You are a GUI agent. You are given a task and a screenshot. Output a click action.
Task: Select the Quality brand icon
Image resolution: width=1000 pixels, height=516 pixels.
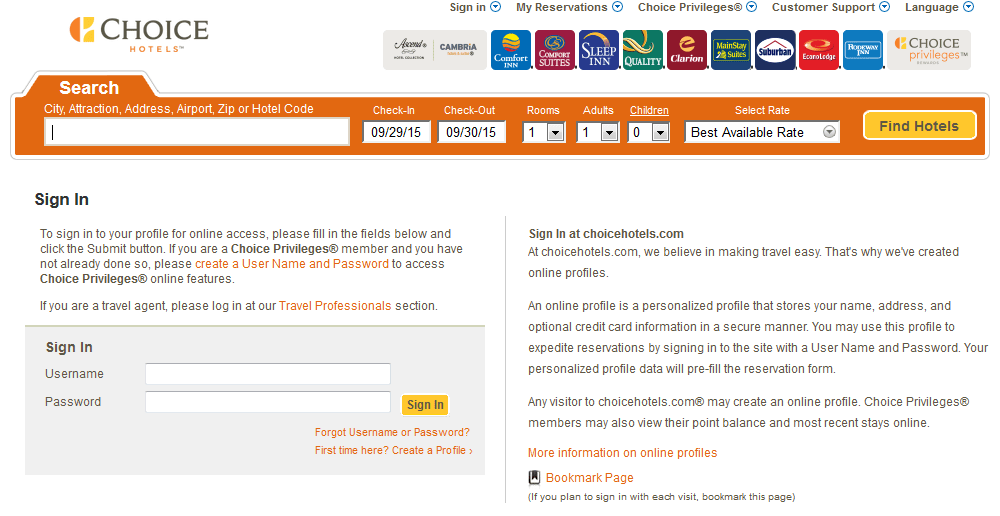(643, 50)
